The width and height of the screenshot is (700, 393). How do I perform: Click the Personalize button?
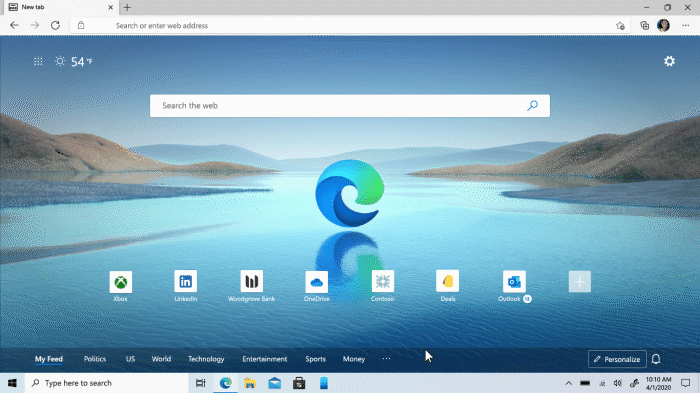tap(617, 359)
